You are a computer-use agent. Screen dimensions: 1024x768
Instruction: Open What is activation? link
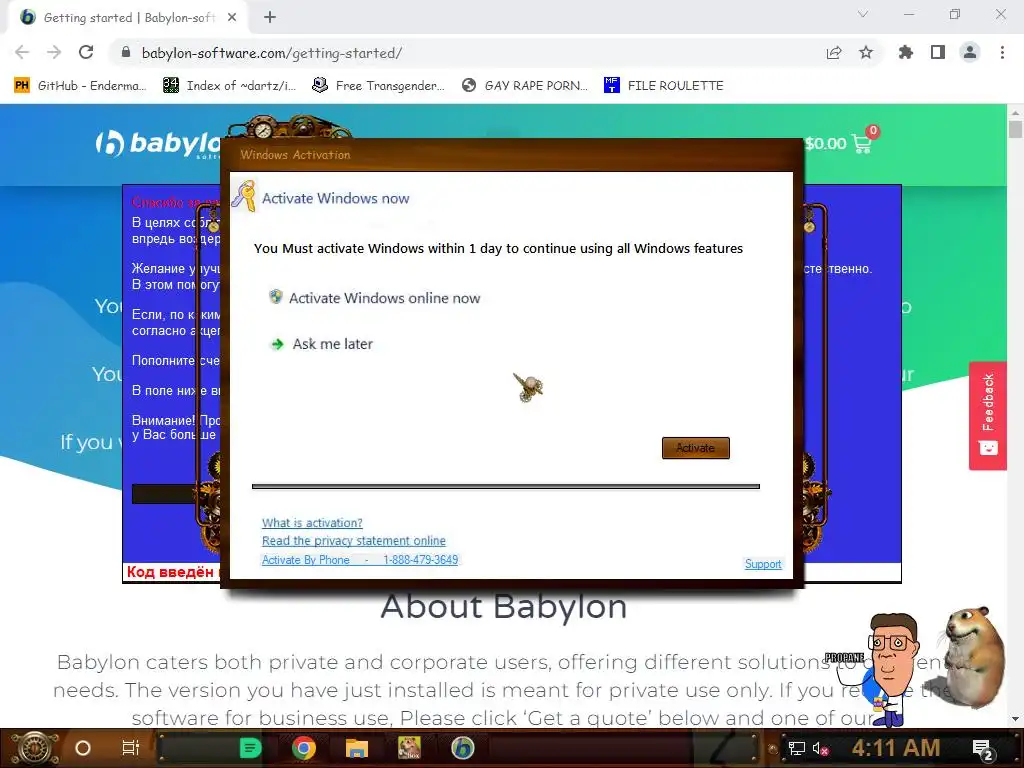pyautogui.click(x=312, y=523)
